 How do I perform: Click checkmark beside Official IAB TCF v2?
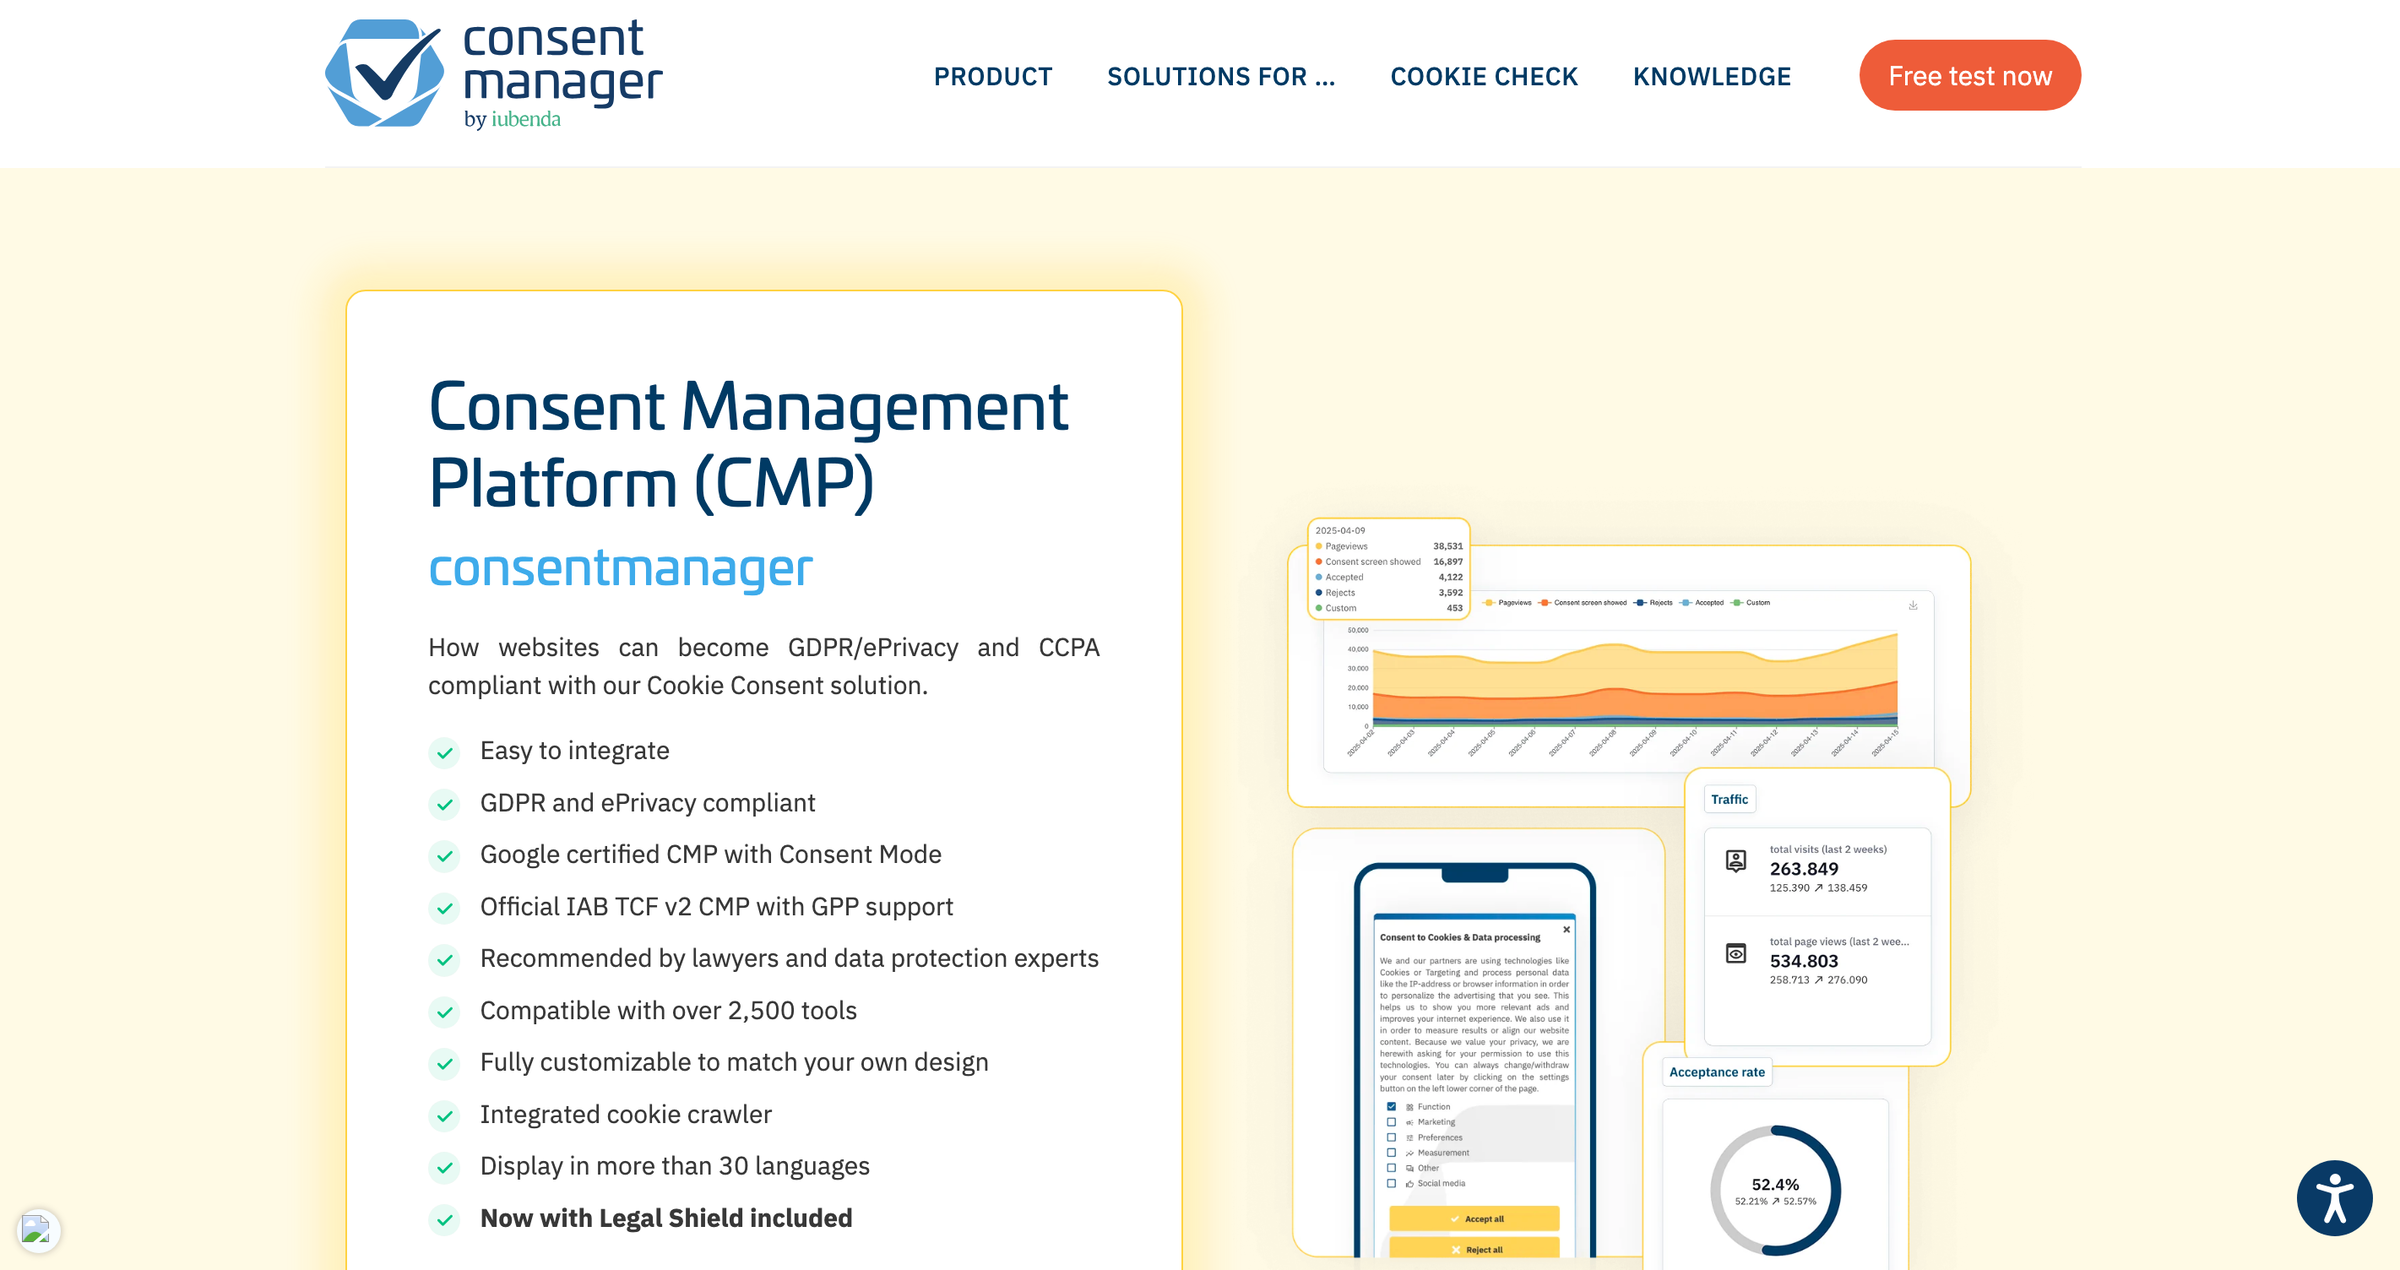[x=445, y=908]
